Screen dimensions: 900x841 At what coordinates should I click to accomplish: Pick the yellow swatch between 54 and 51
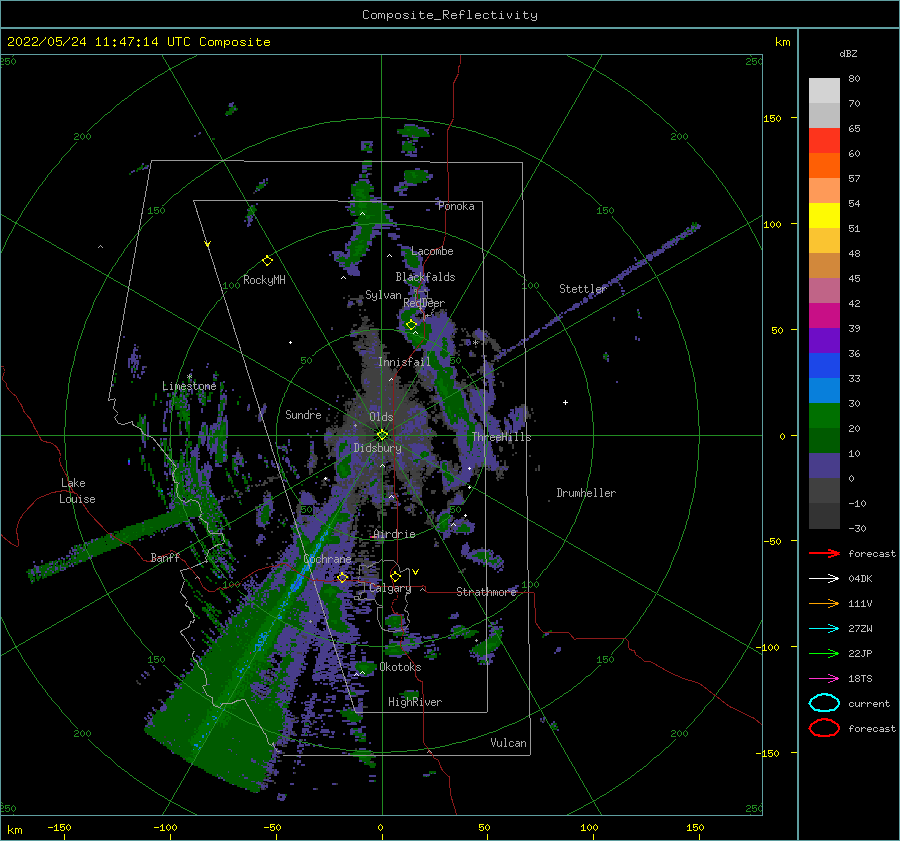point(824,216)
